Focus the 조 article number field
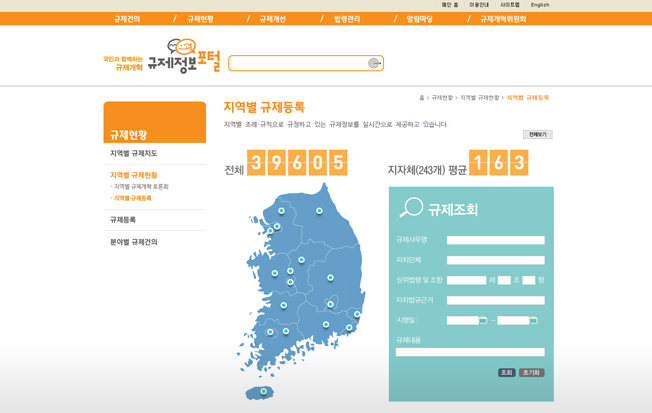The width and height of the screenshot is (652, 413). pos(504,280)
